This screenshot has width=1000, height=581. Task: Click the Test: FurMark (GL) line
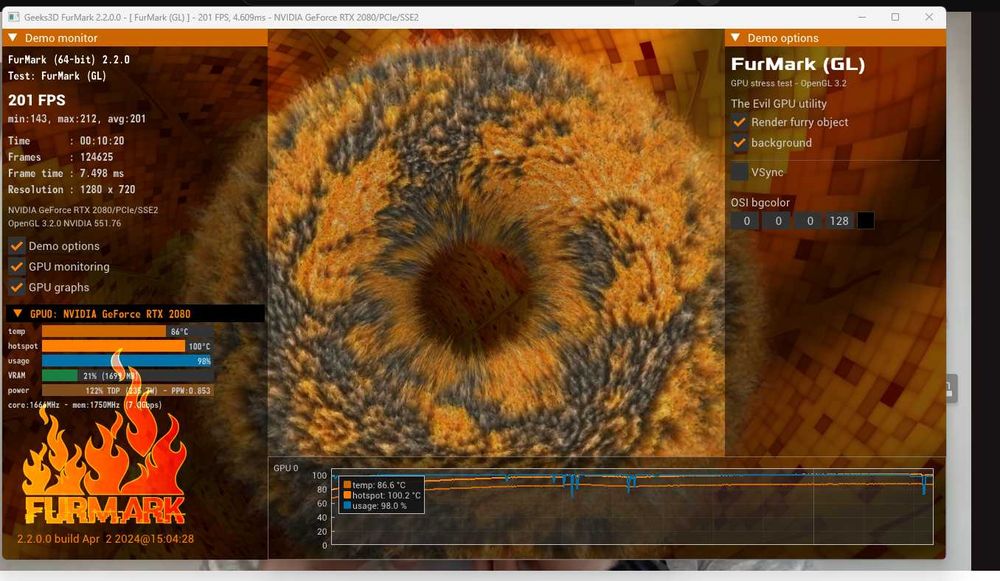pos(57,76)
